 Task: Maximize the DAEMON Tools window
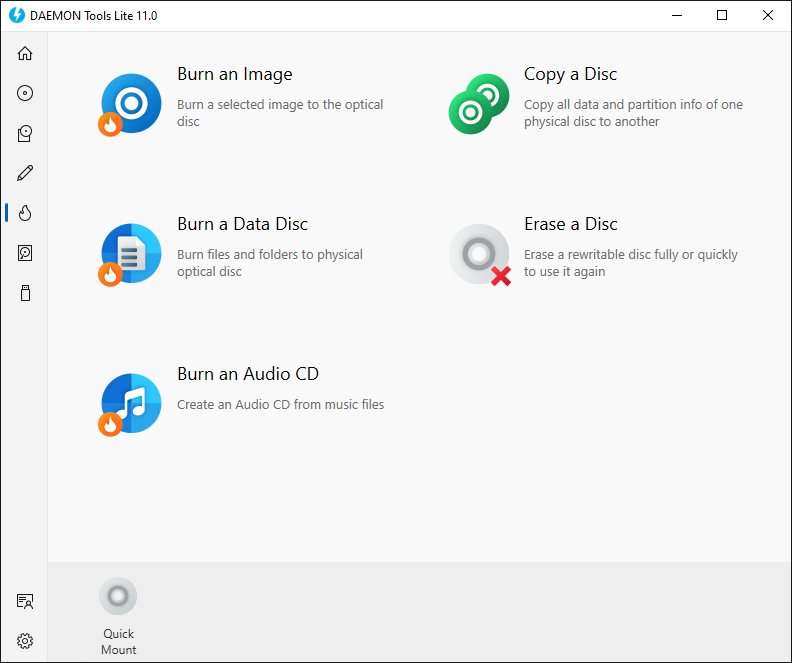(x=722, y=15)
